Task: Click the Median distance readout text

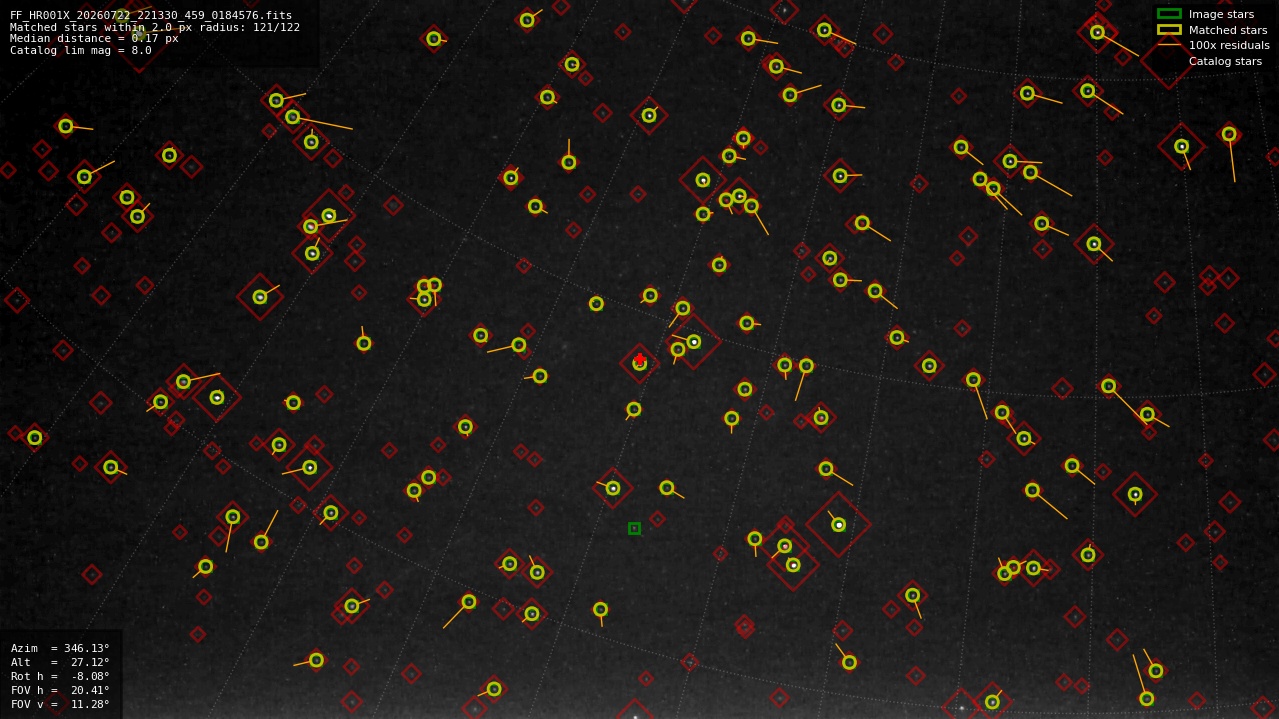Action: (x=94, y=38)
